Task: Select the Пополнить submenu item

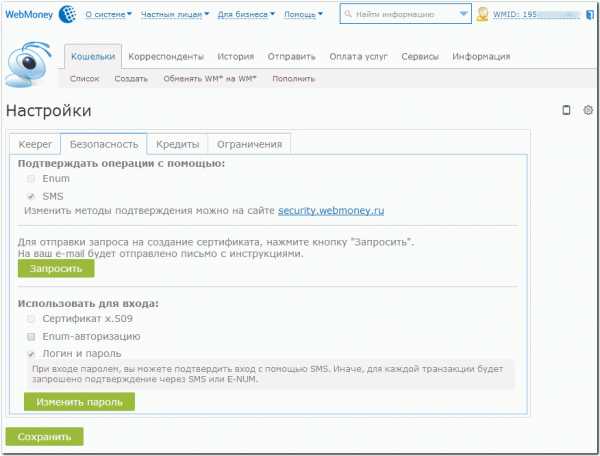Action: tap(294, 79)
